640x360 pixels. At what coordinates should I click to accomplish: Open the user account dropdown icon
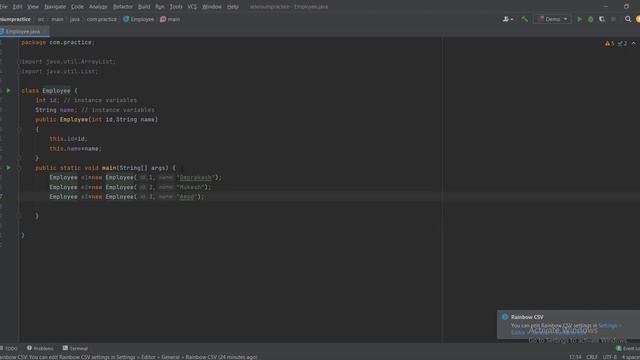pos(508,19)
